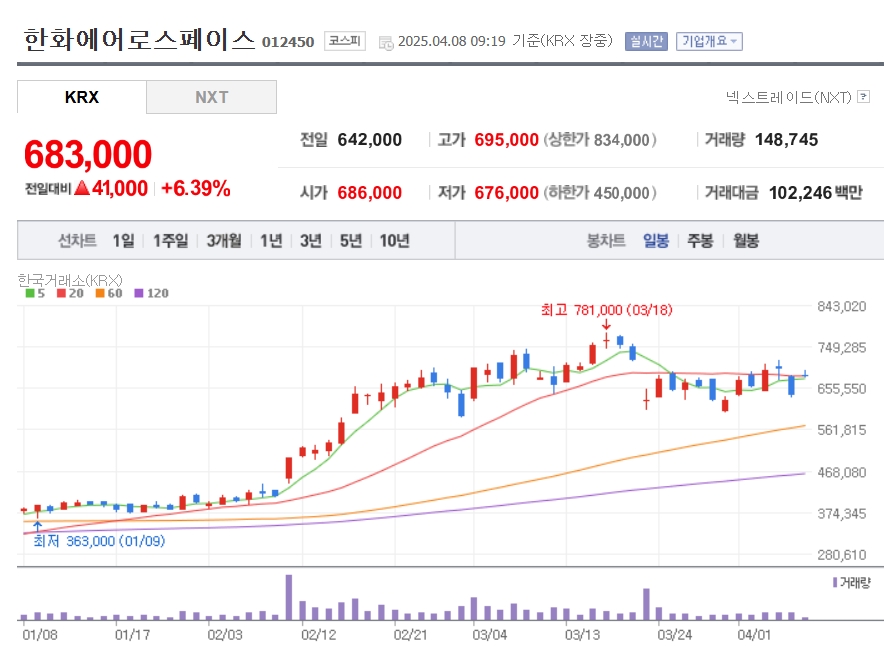Show the 5년 line chart
This screenshot has height=660, width=884.
(x=351, y=241)
